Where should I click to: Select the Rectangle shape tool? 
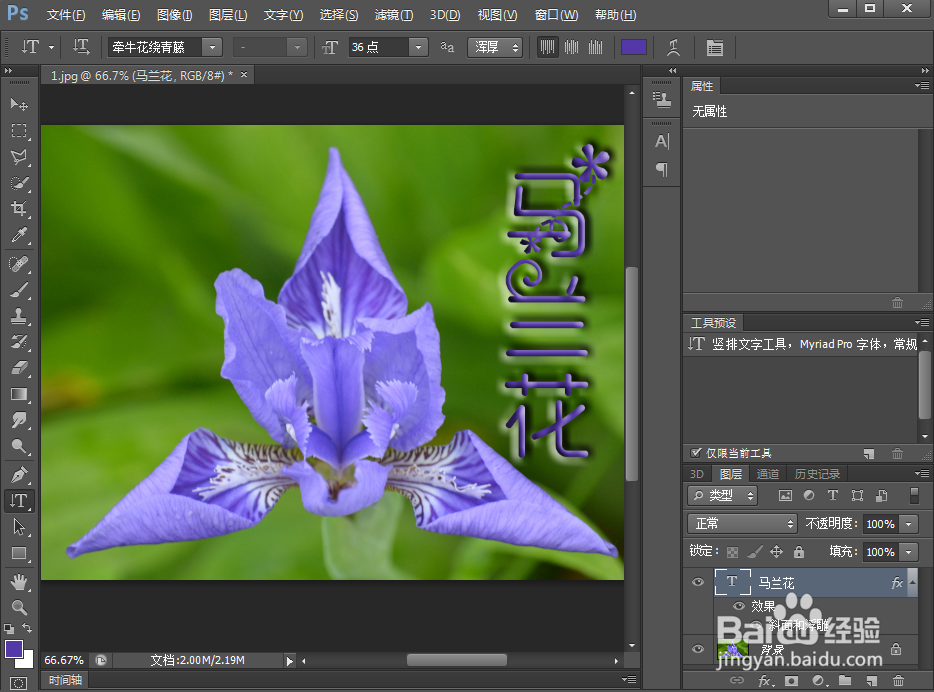tap(19, 553)
